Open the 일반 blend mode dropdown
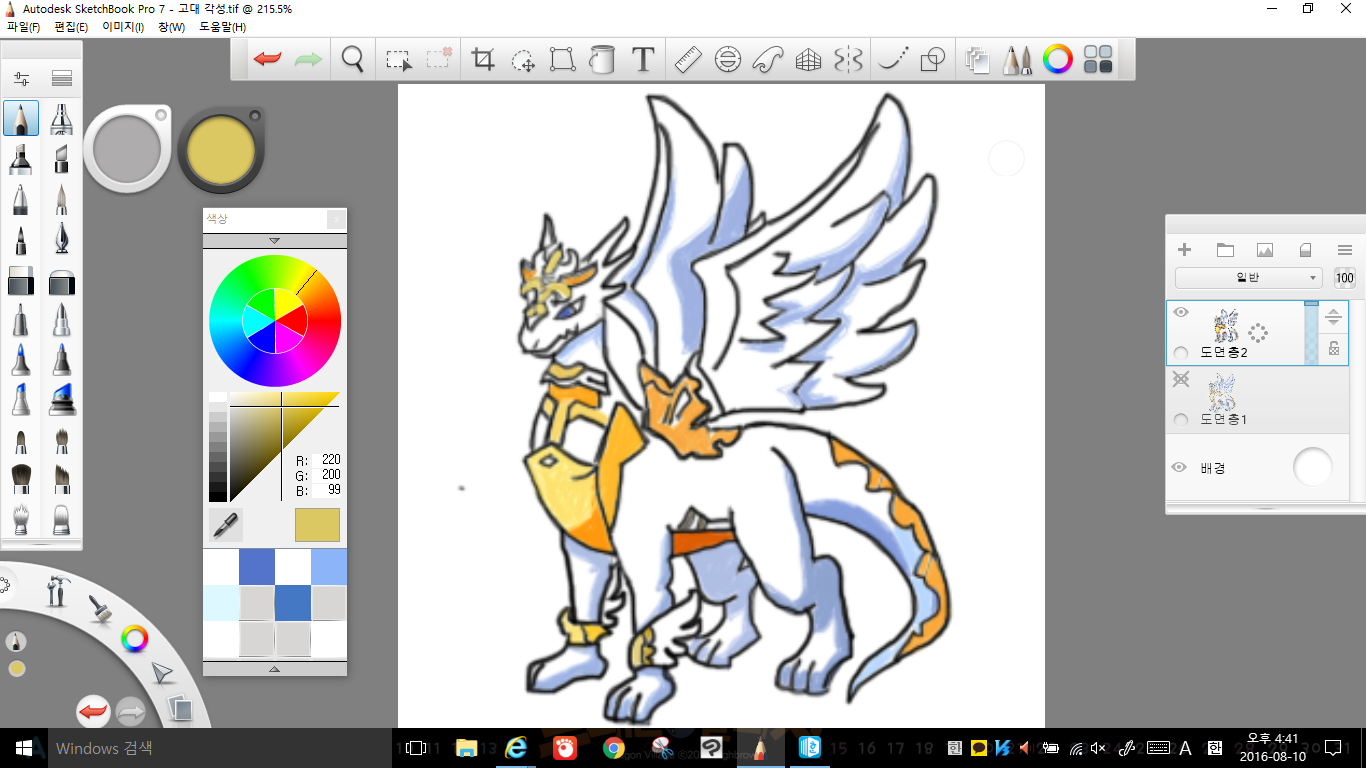 coord(1249,278)
